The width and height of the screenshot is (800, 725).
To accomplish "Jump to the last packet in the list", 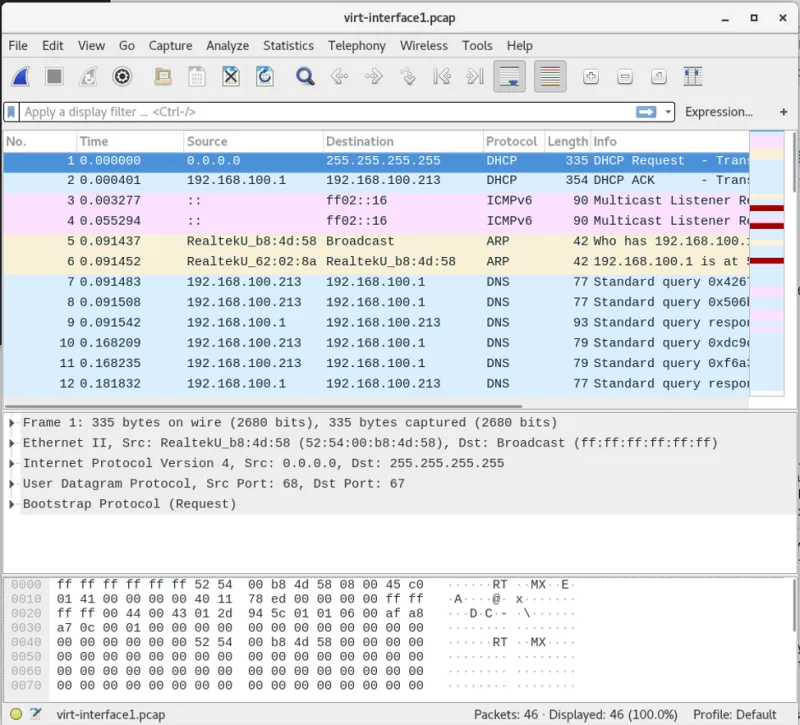I will (474, 76).
